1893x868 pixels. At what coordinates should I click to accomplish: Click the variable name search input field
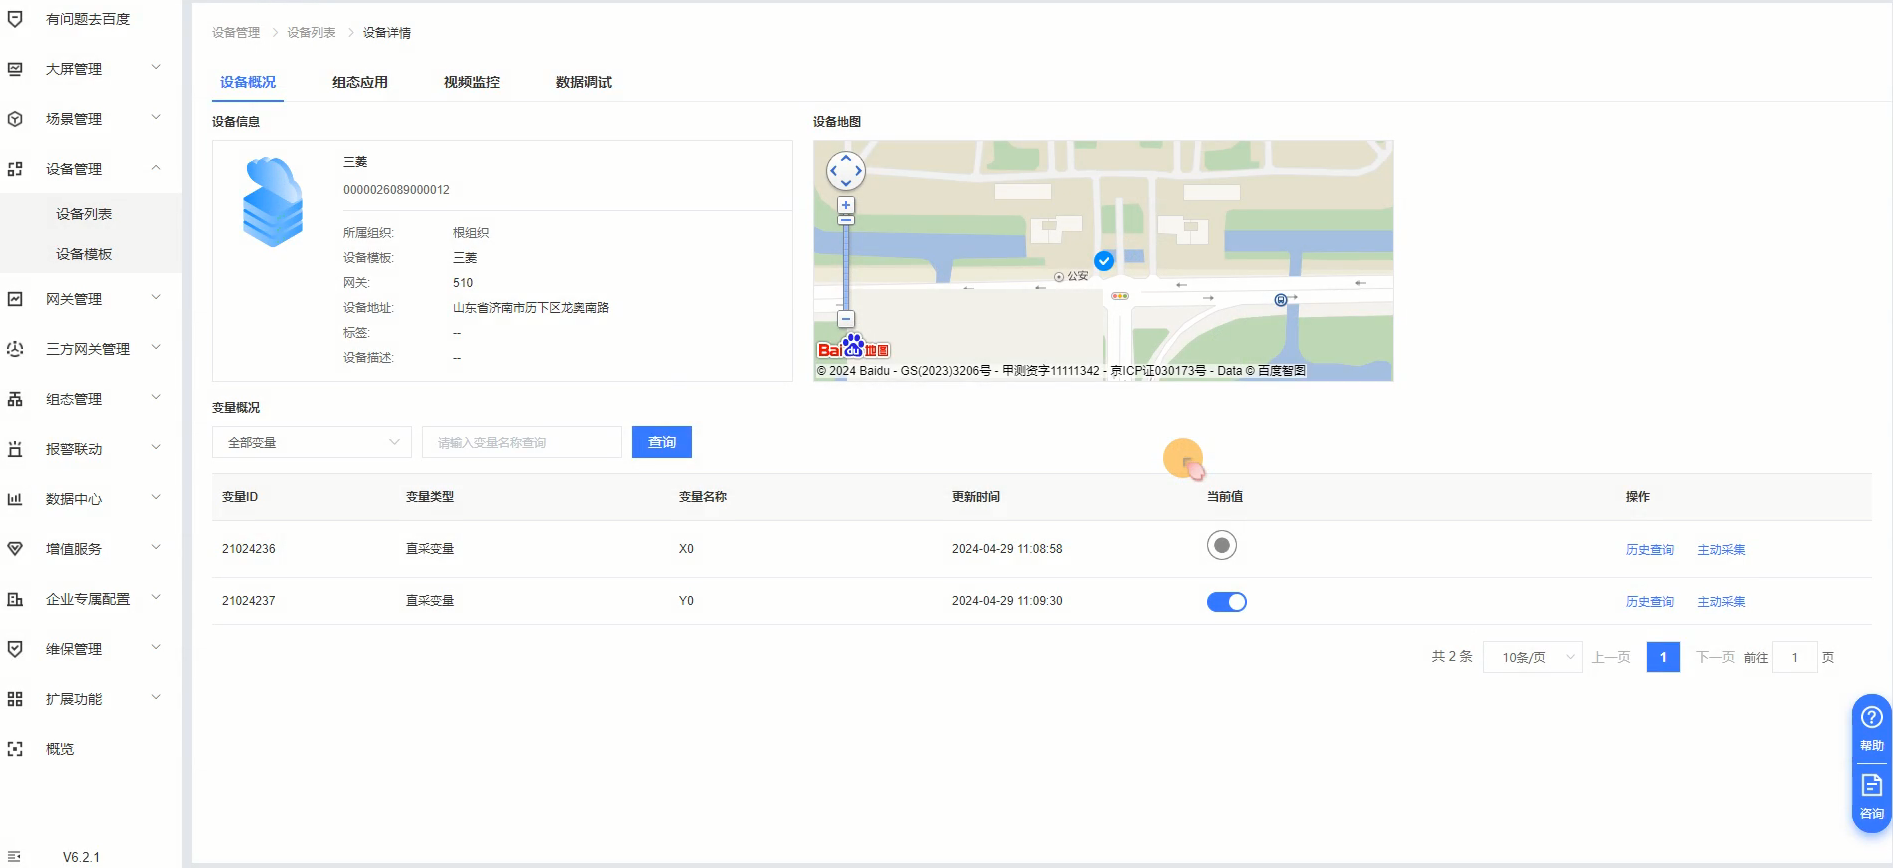[x=521, y=442]
